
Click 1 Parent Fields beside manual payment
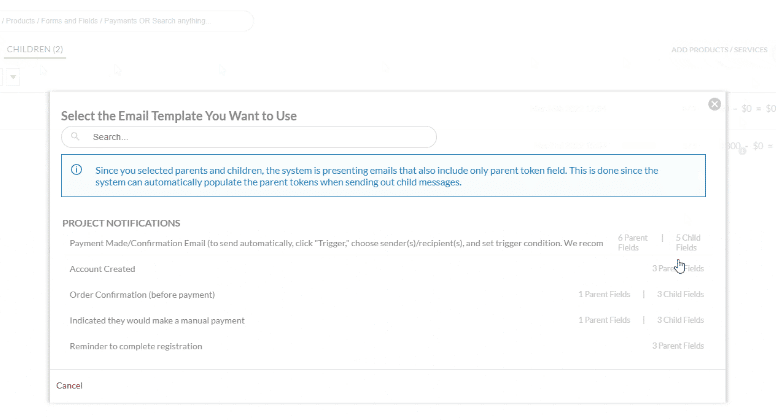coord(604,320)
